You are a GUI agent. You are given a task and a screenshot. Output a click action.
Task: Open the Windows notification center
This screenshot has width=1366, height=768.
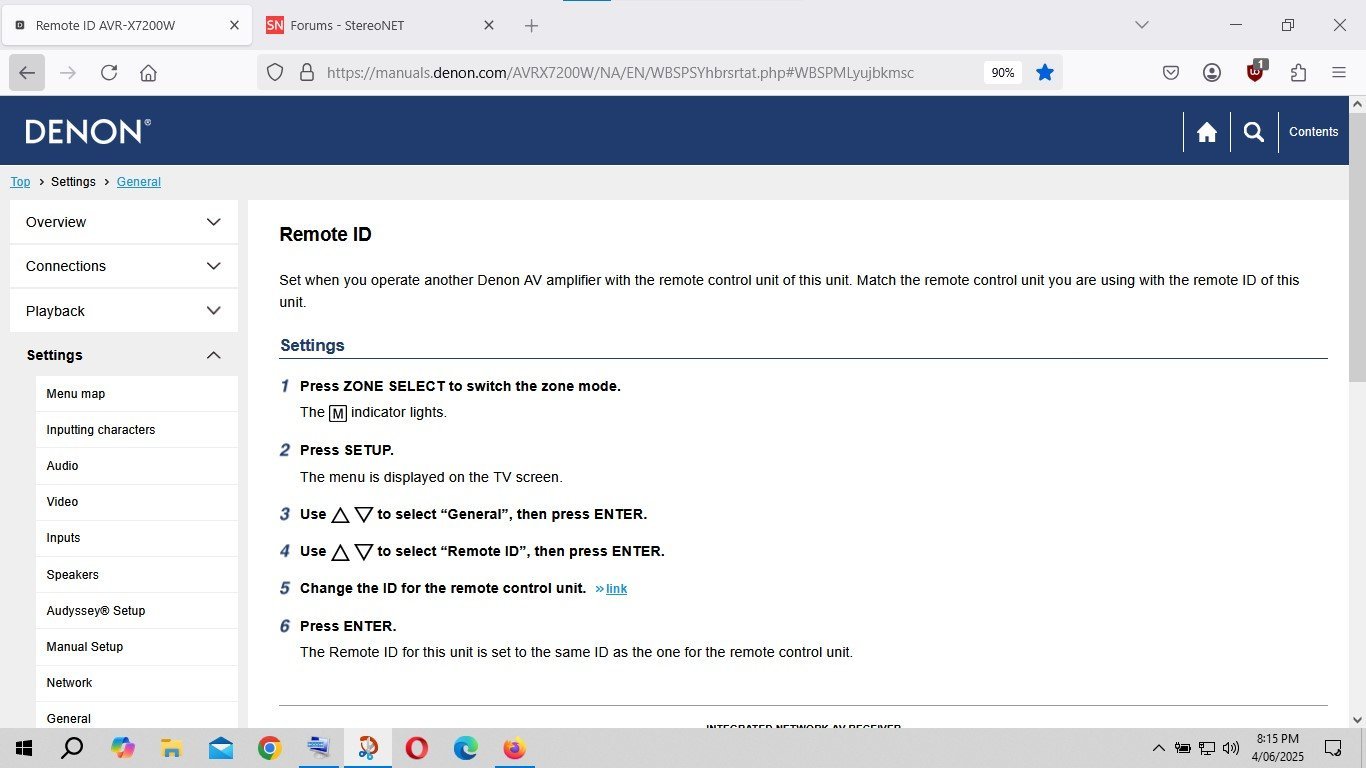coord(1333,748)
